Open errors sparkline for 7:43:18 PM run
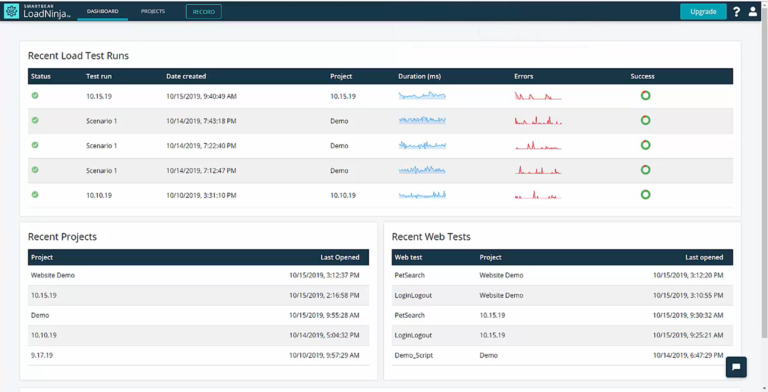The height and width of the screenshot is (392, 768). point(538,120)
